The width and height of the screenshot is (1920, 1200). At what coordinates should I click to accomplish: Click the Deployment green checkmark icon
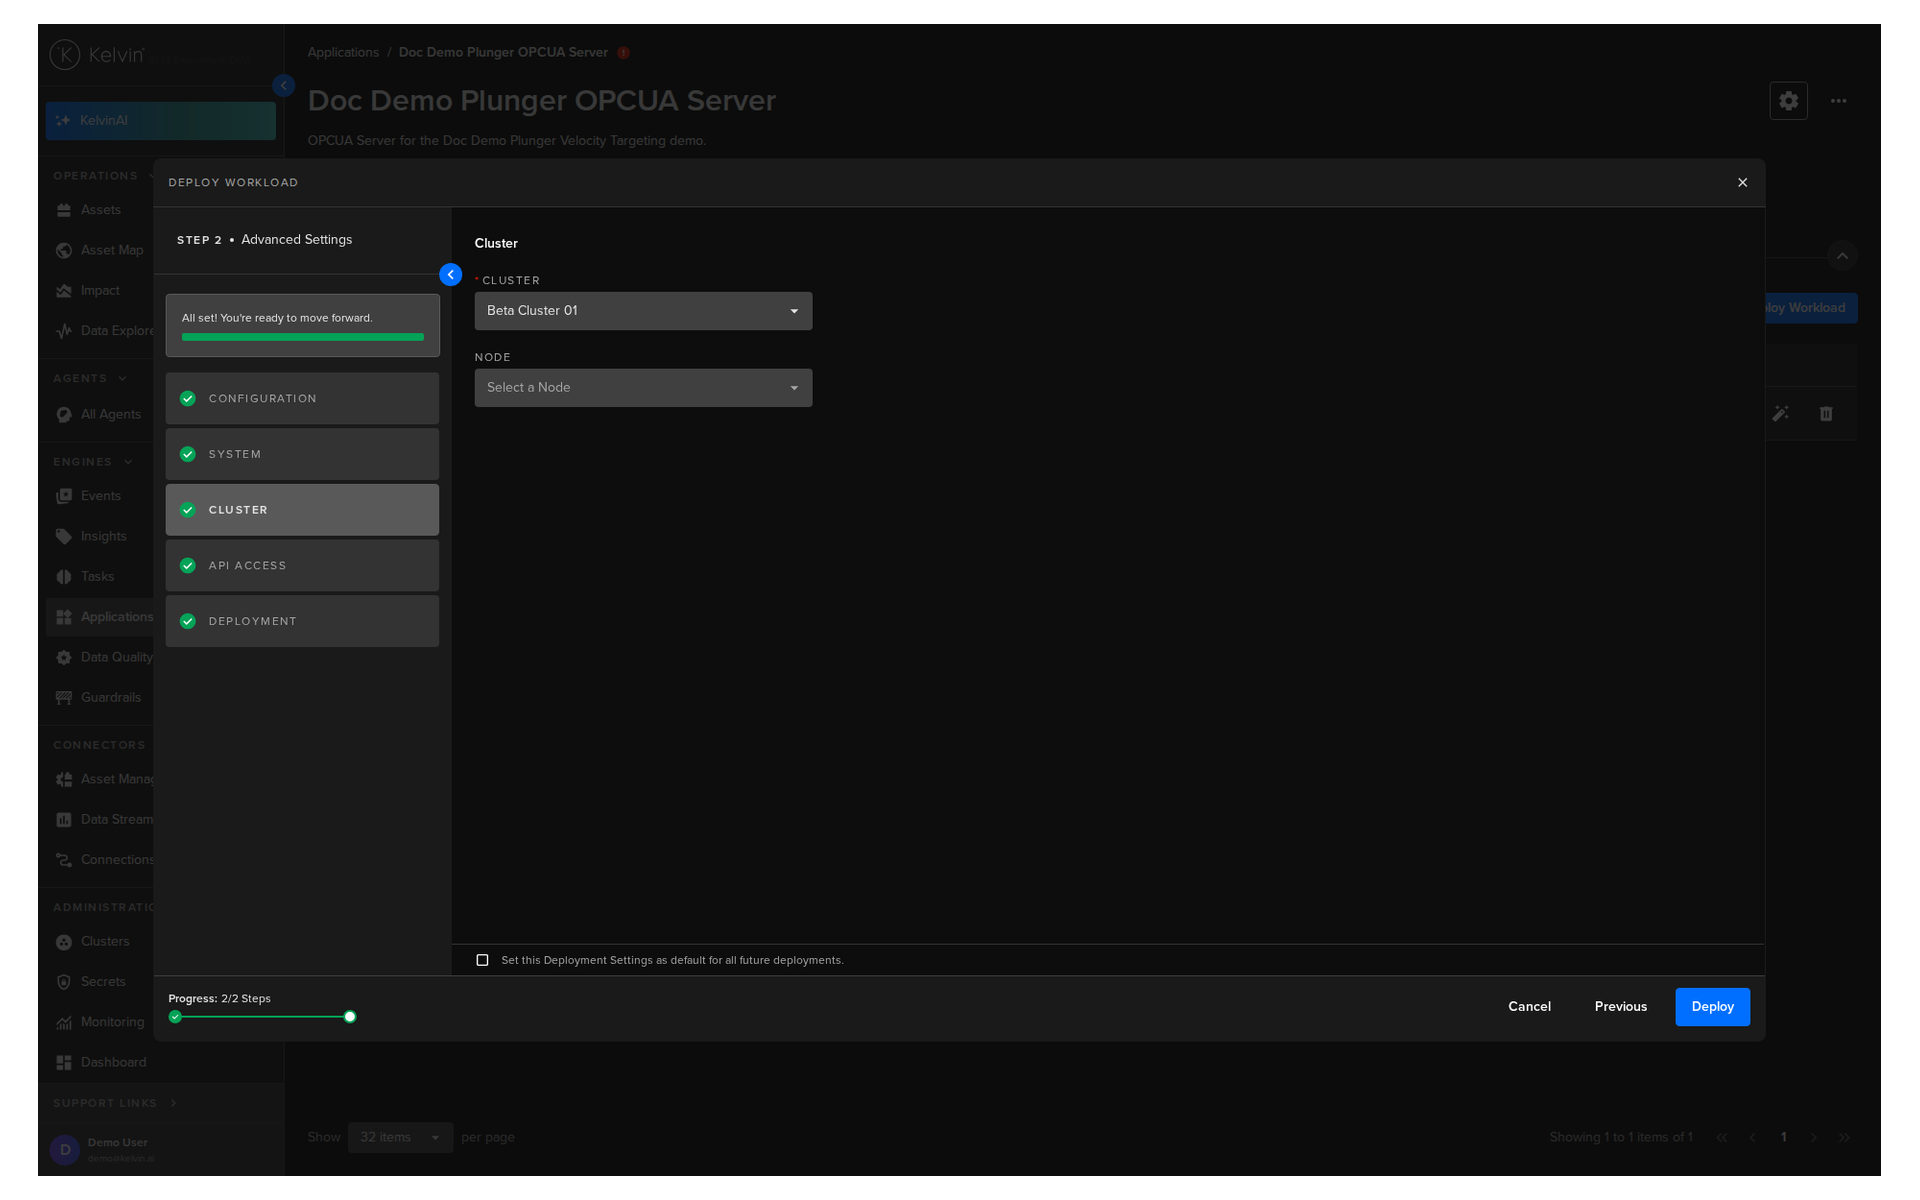click(x=187, y=622)
